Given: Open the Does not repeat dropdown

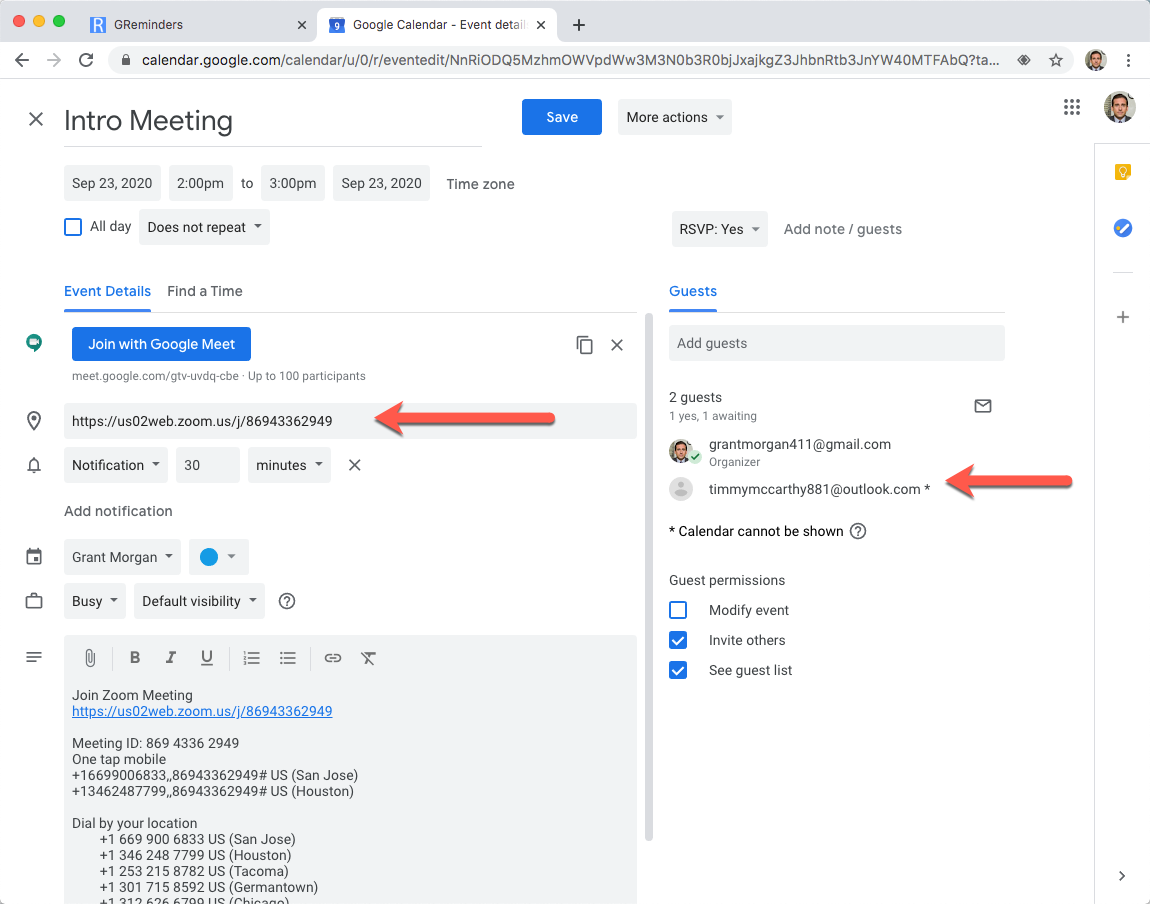Looking at the screenshot, I should 204,227.
